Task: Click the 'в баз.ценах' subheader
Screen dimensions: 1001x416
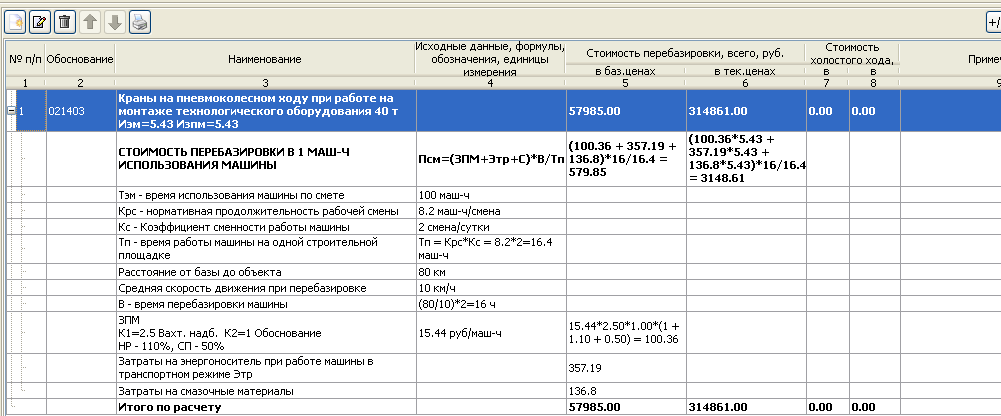Action: click(x=626, y=71)
